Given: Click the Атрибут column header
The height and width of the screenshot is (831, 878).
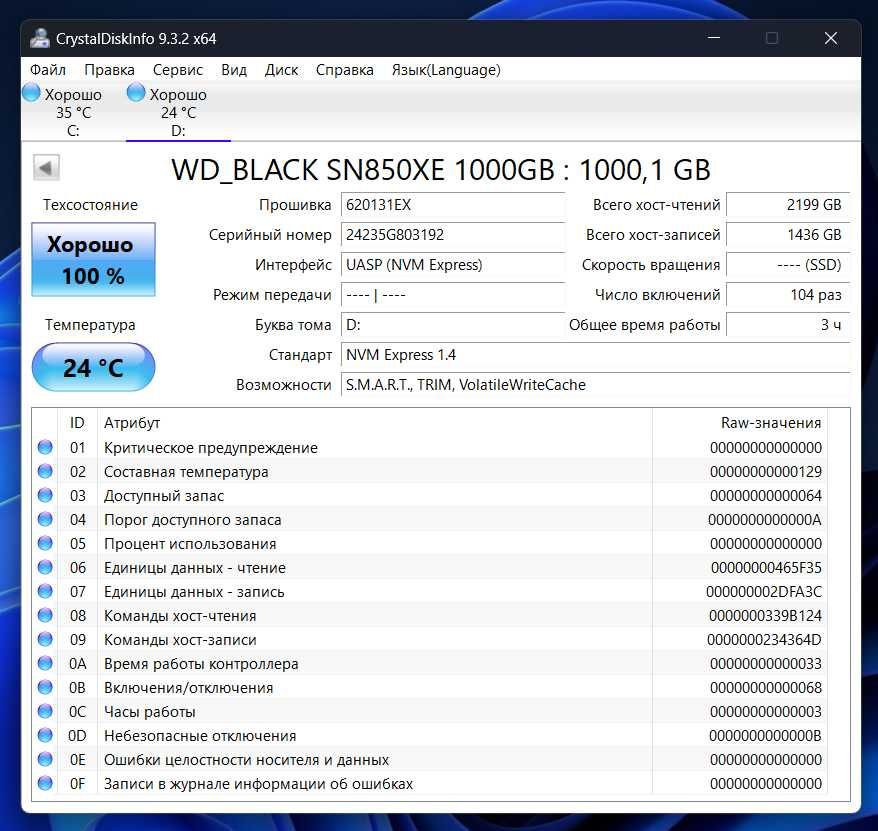Looking at the screenshot, I should coord(375,423).
